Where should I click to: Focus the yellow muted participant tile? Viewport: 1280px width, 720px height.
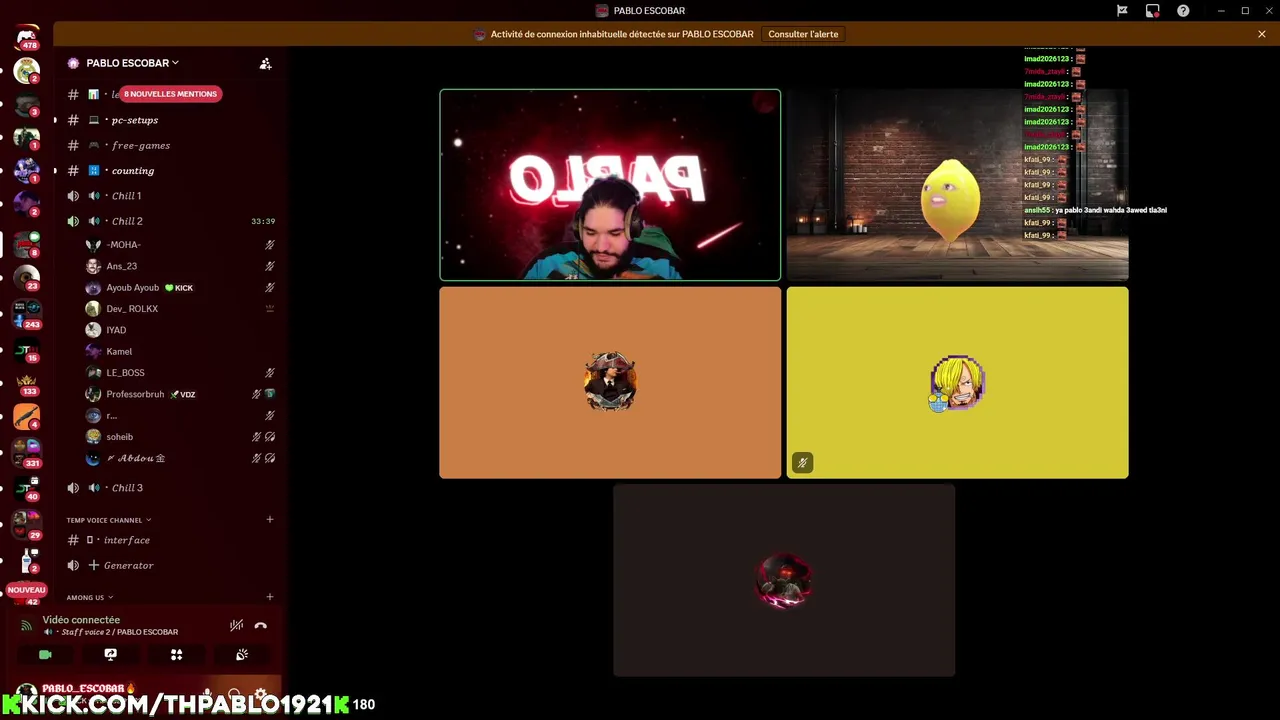[957, 383]
